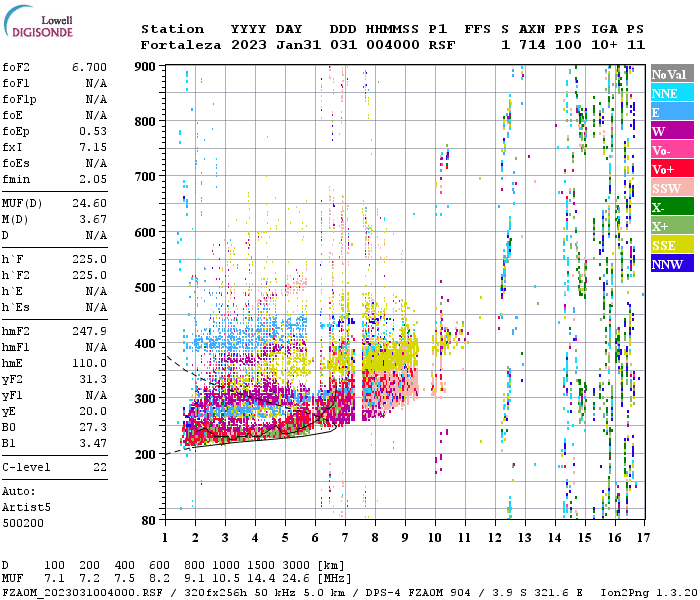This screenshot has width=700, height=600.
Task: Click the foEp value 0.53
Action: click(93, 131)
